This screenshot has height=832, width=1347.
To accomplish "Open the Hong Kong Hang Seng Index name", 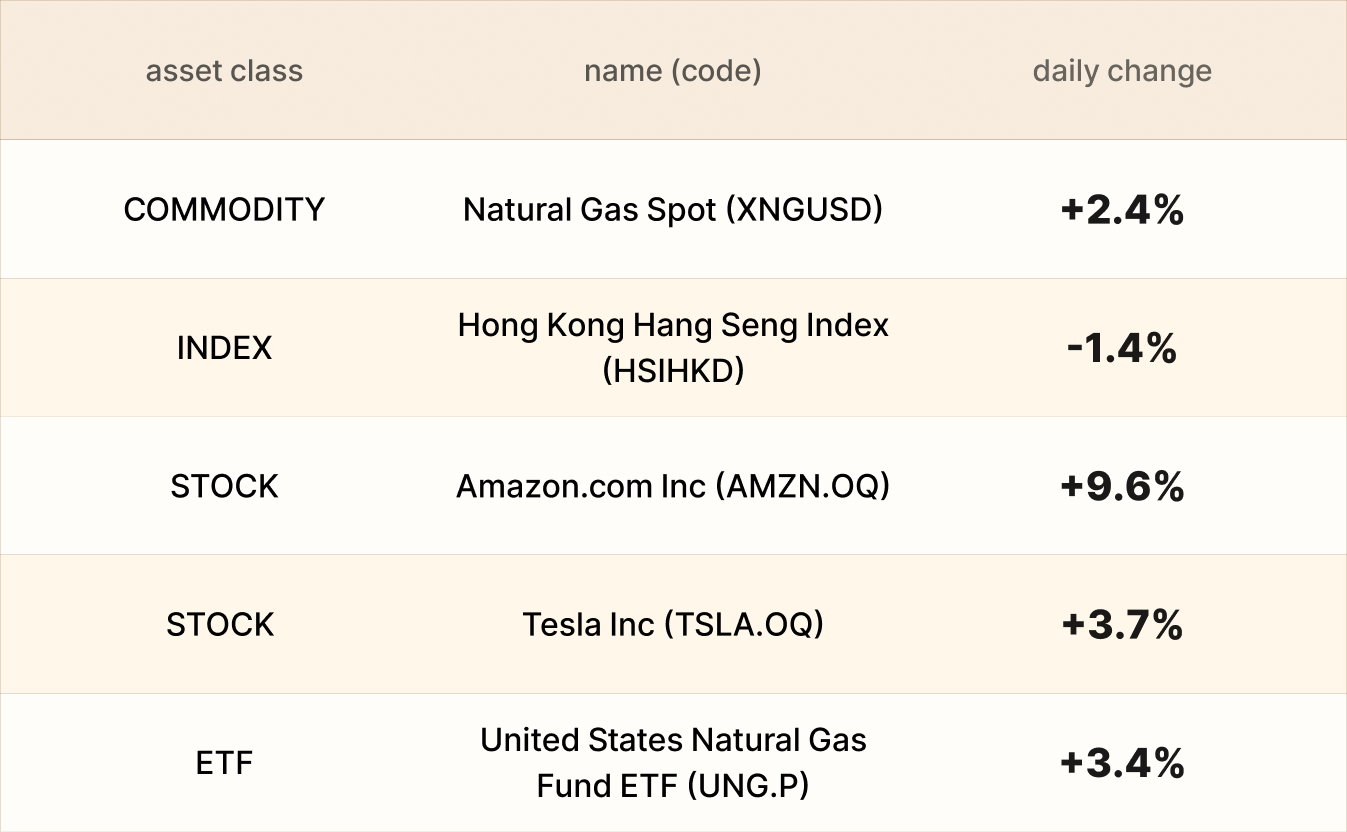I will click(x=672, y=325).
